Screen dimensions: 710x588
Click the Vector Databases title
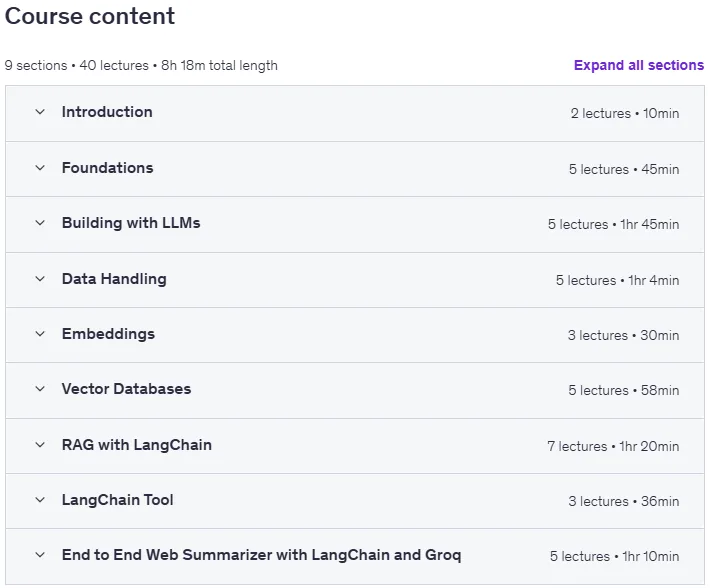[126, 389]
